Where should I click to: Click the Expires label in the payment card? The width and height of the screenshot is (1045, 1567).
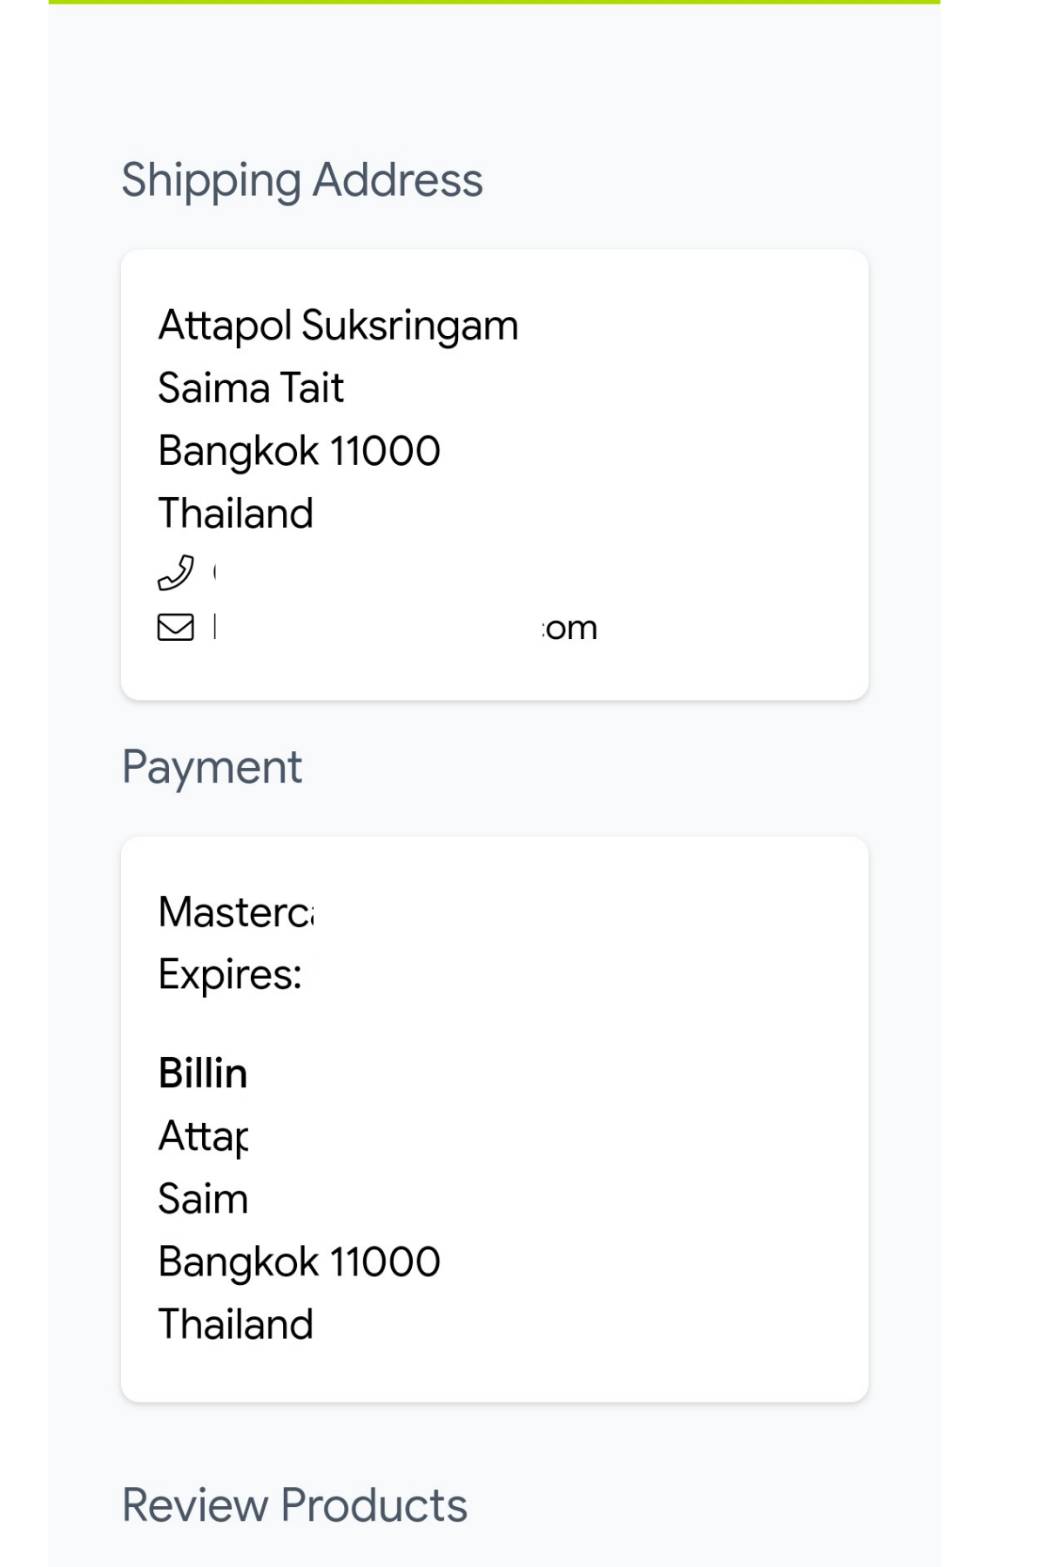click(230, 975)
